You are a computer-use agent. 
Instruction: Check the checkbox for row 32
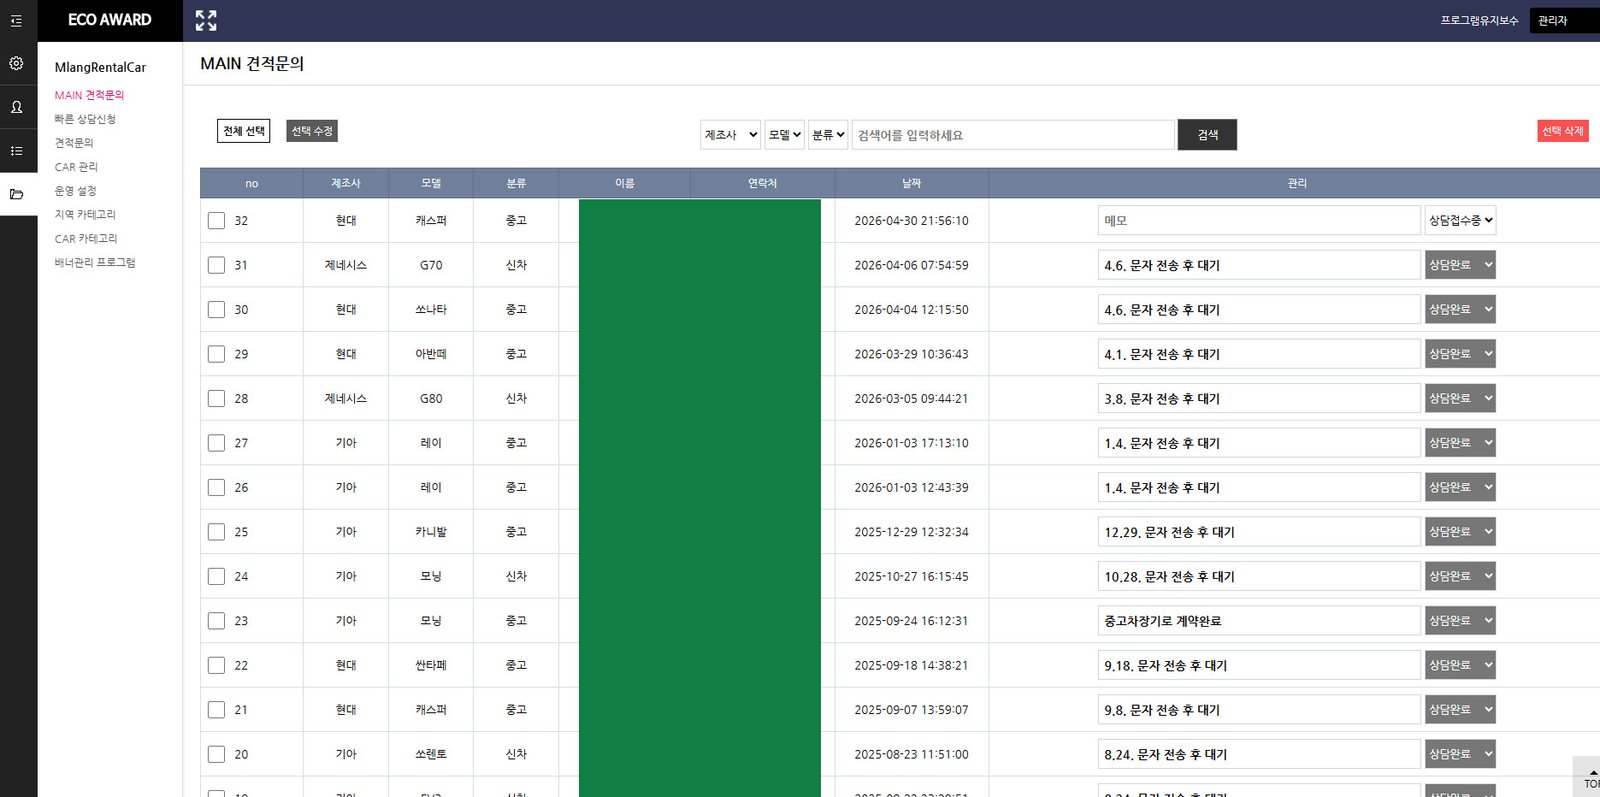(216, 220)
